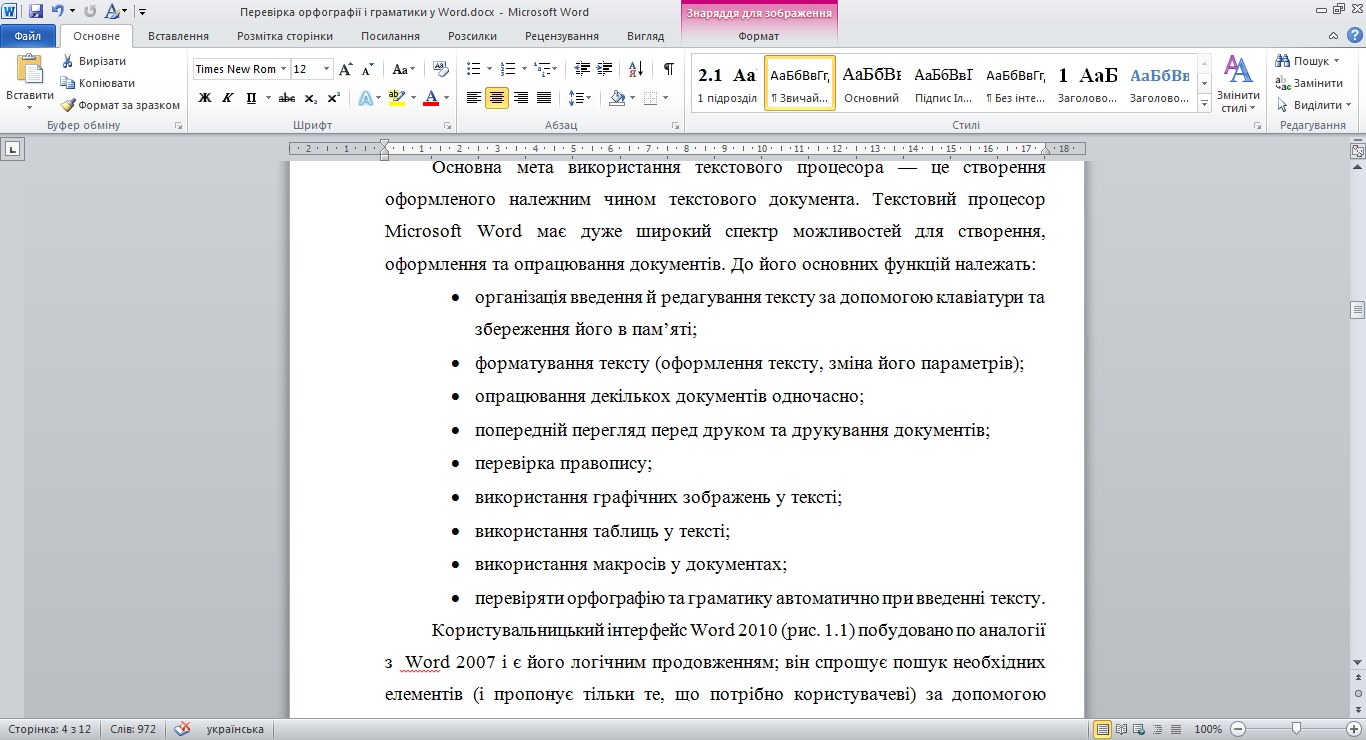
Task: Open Replace (Замінити) dialog
Action: (1310, 83)
